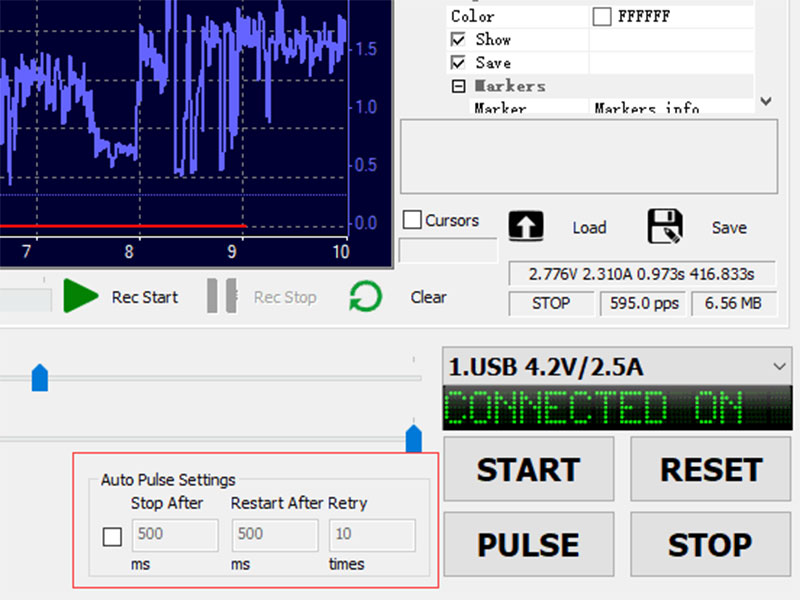Enable the Auto Pulse Settings checkbox
Screen dimensions: 800x600
pos(113,537)
